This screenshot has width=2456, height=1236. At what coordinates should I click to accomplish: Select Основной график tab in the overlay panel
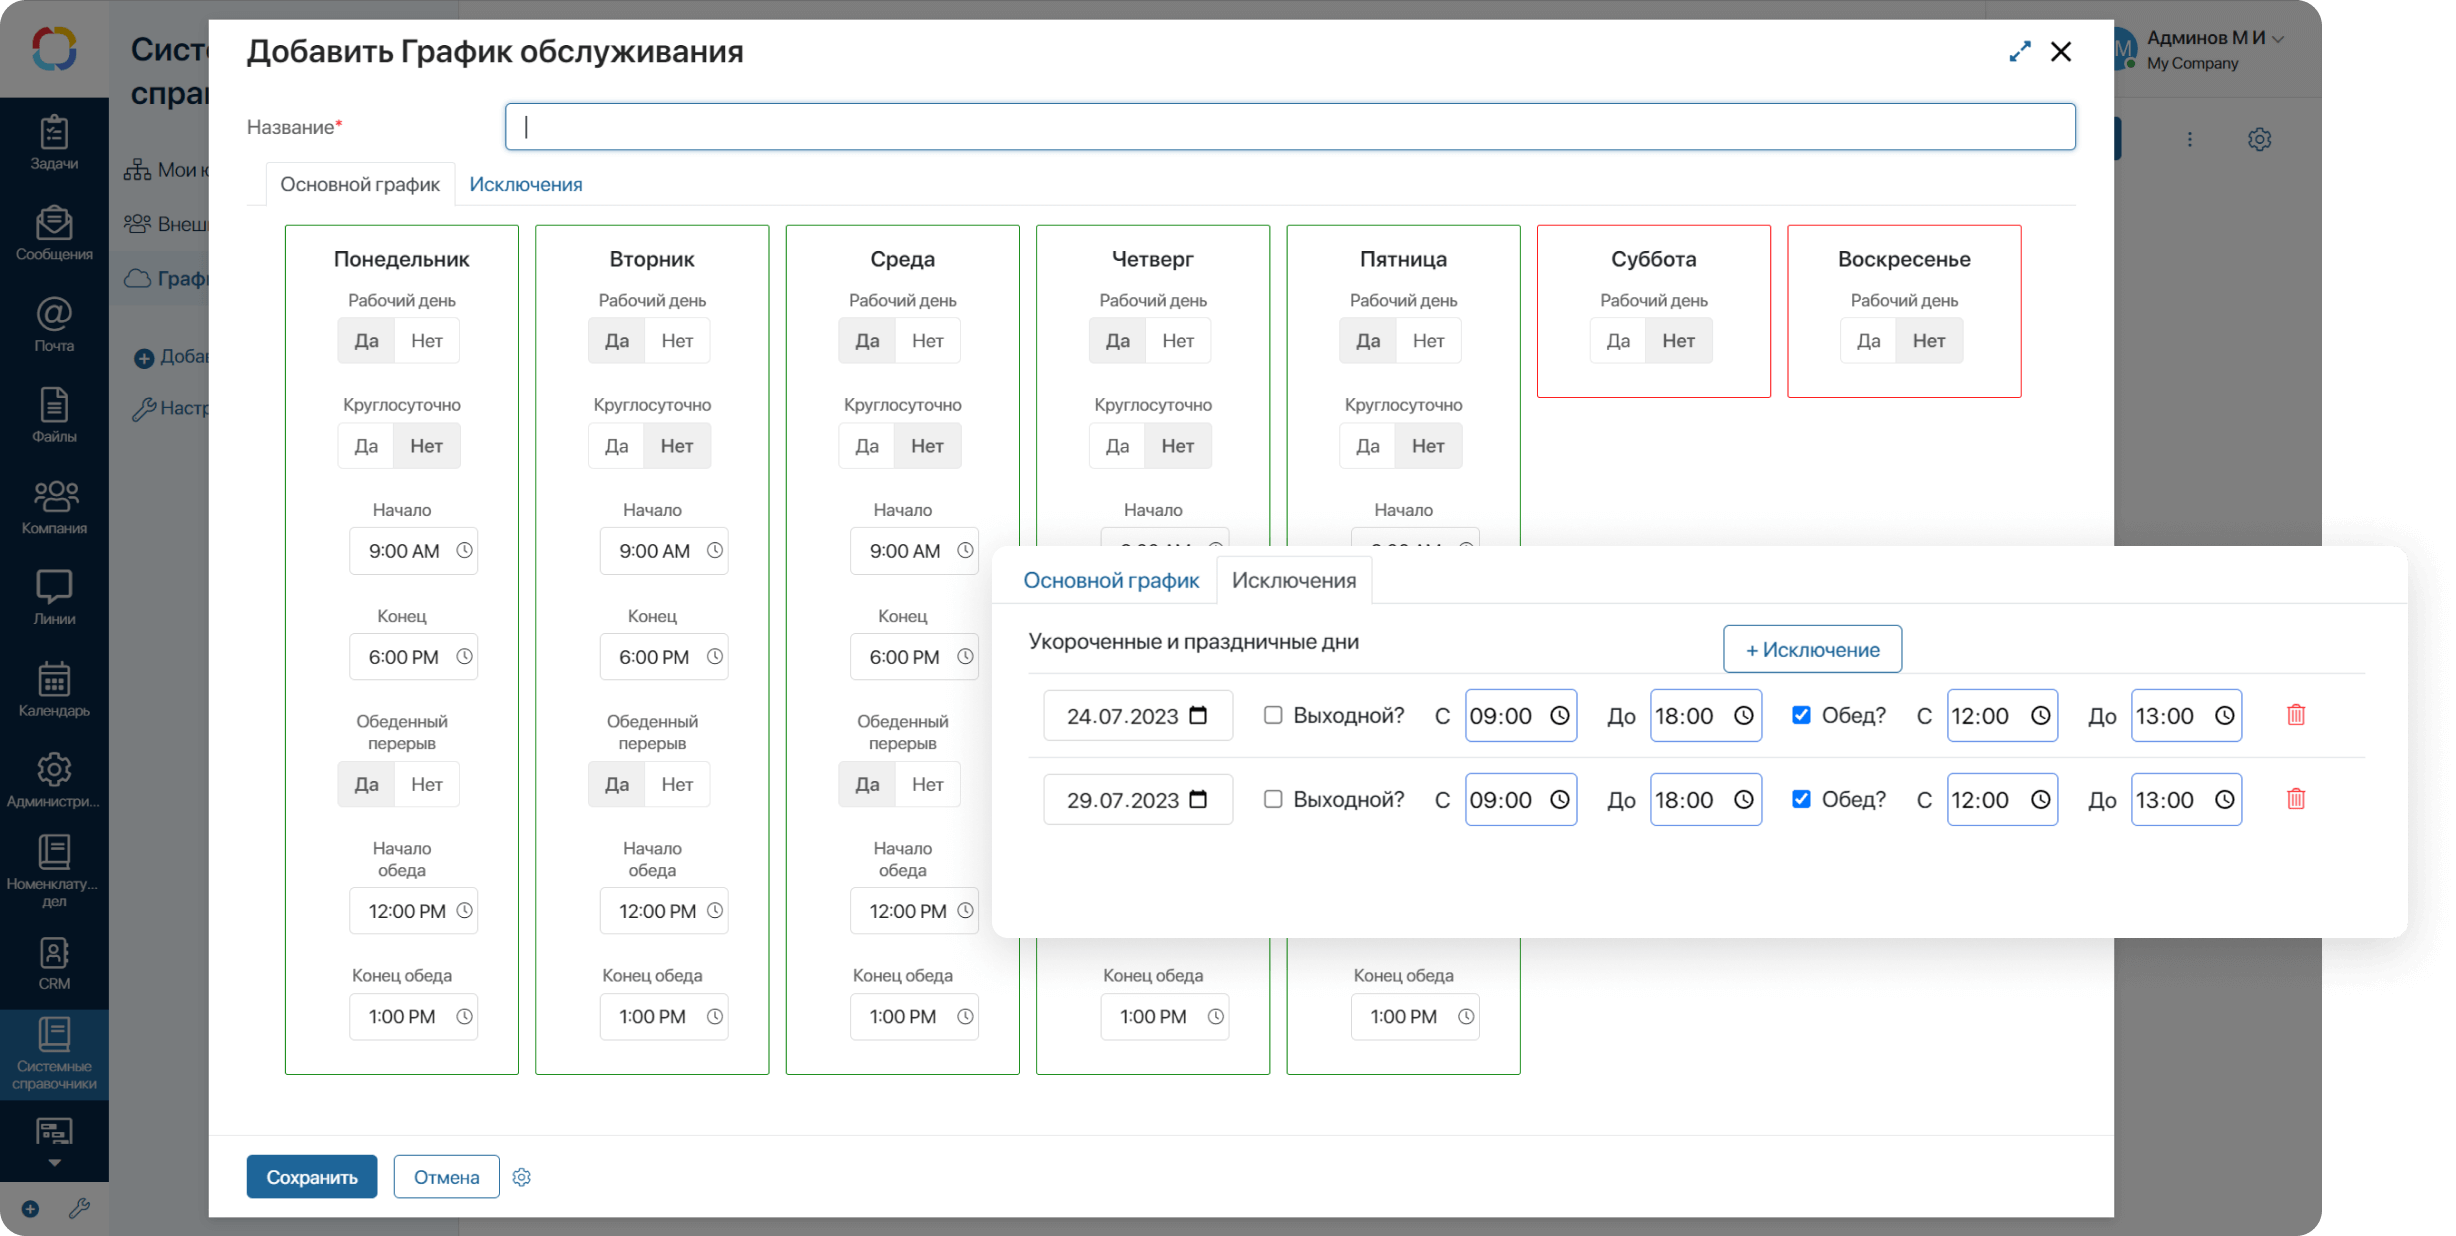point(1111,580)
